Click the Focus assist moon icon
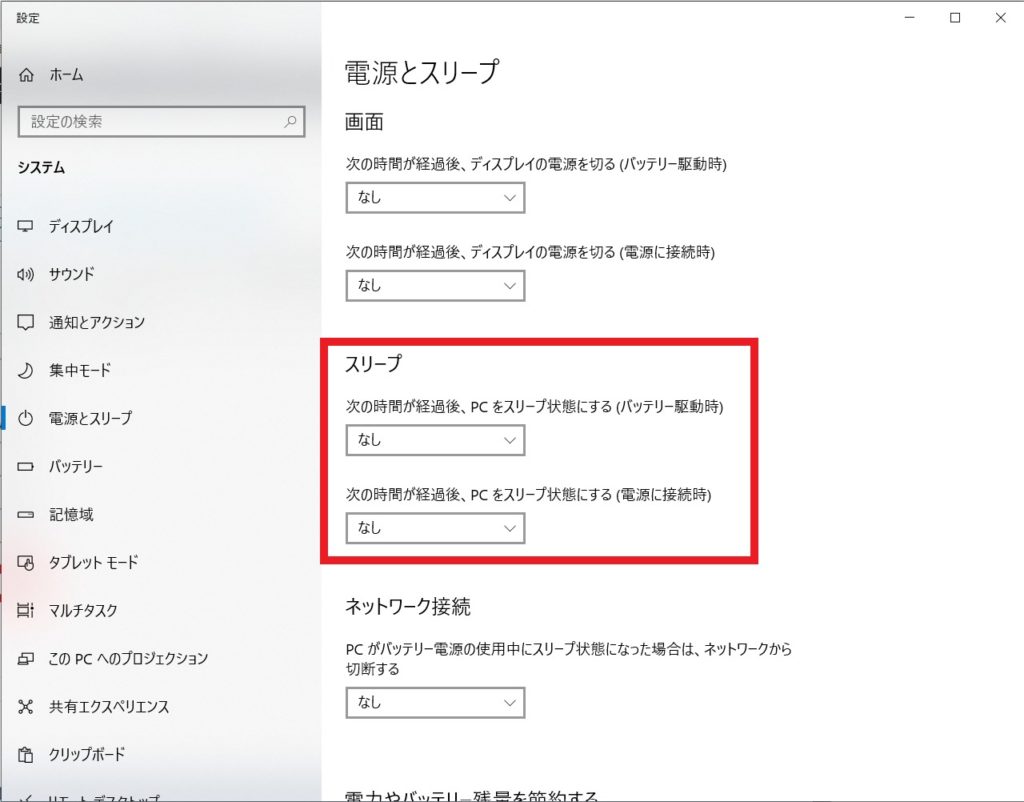The width and height of the screenshot is (1024, 802). [x=27, y=371]
